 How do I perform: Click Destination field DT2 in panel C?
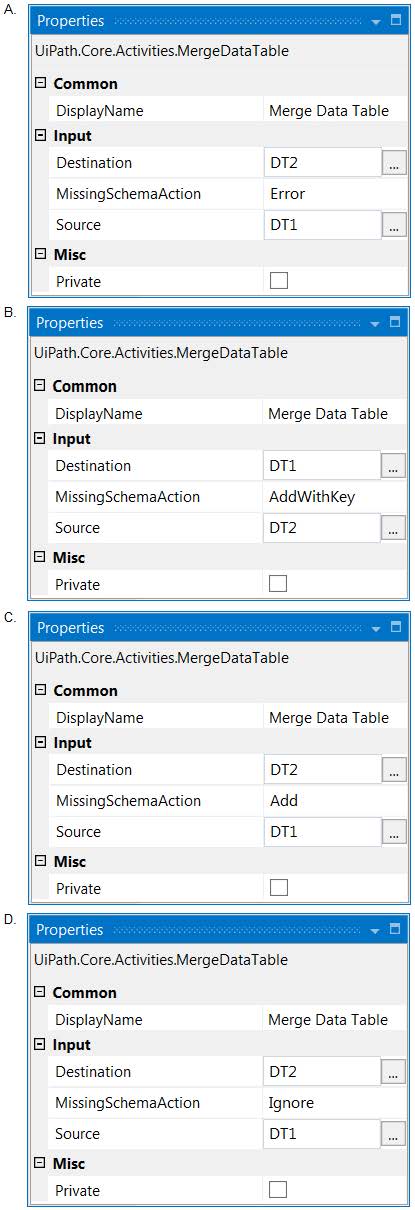322,770
